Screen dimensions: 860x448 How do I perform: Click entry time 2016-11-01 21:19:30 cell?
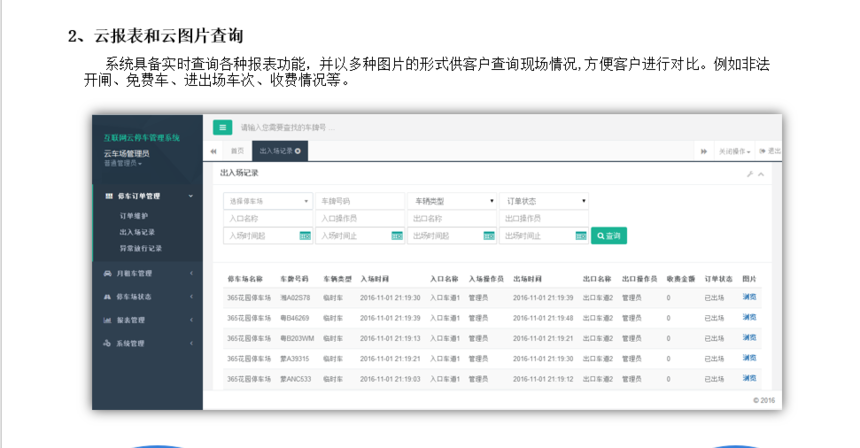(x=390, y=298)
